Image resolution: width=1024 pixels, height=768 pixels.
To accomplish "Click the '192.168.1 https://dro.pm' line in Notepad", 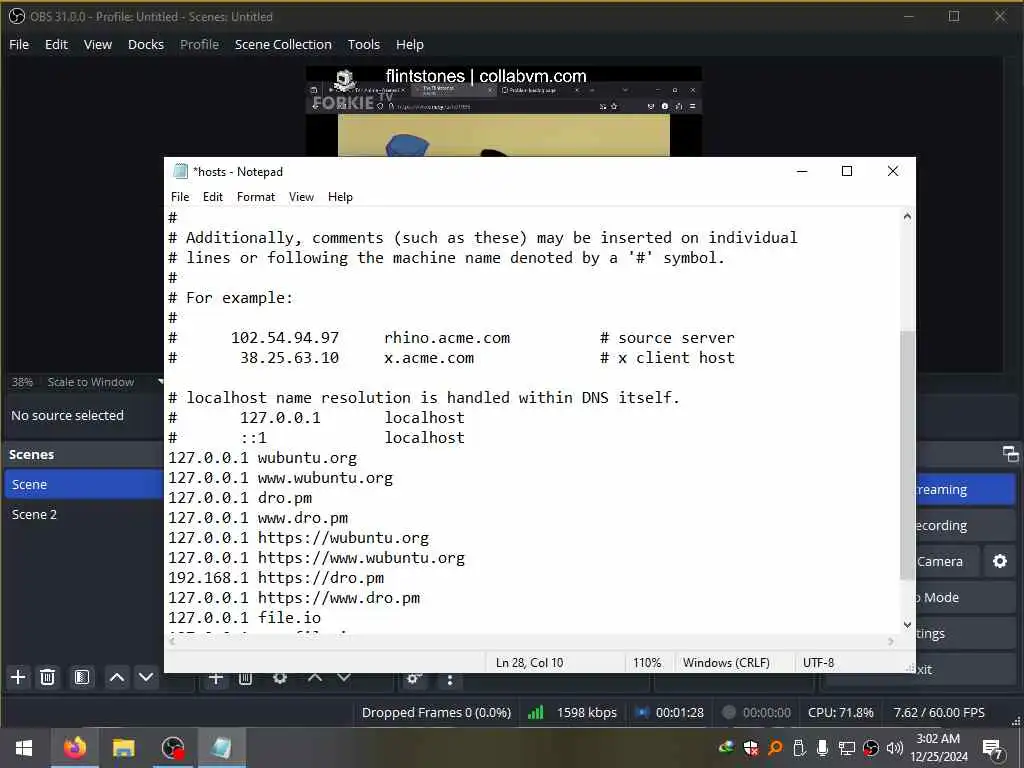I will tap(276, 578).
